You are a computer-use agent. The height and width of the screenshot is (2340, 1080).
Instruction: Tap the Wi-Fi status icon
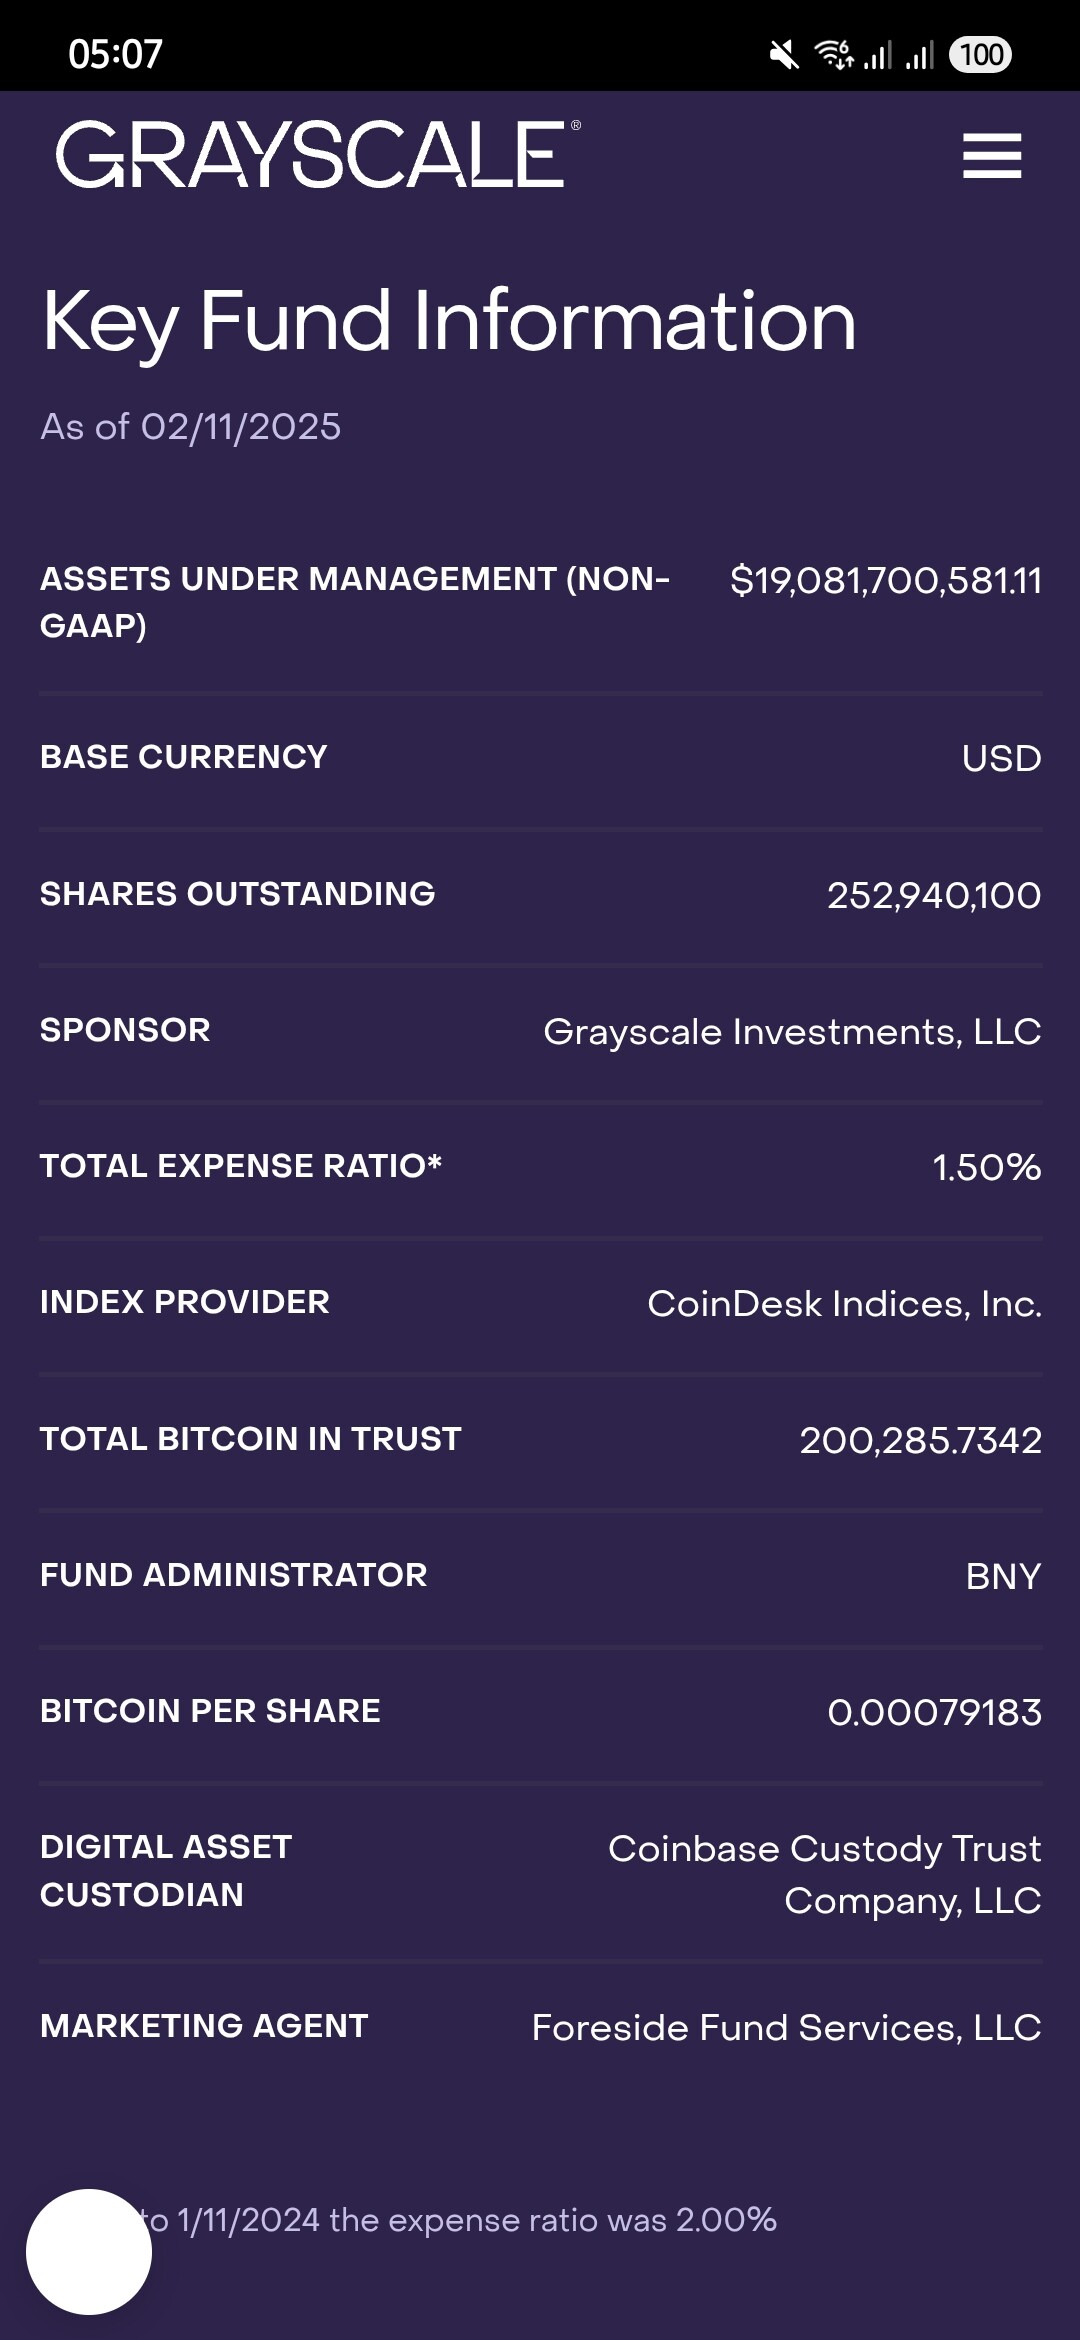(833, 54)
